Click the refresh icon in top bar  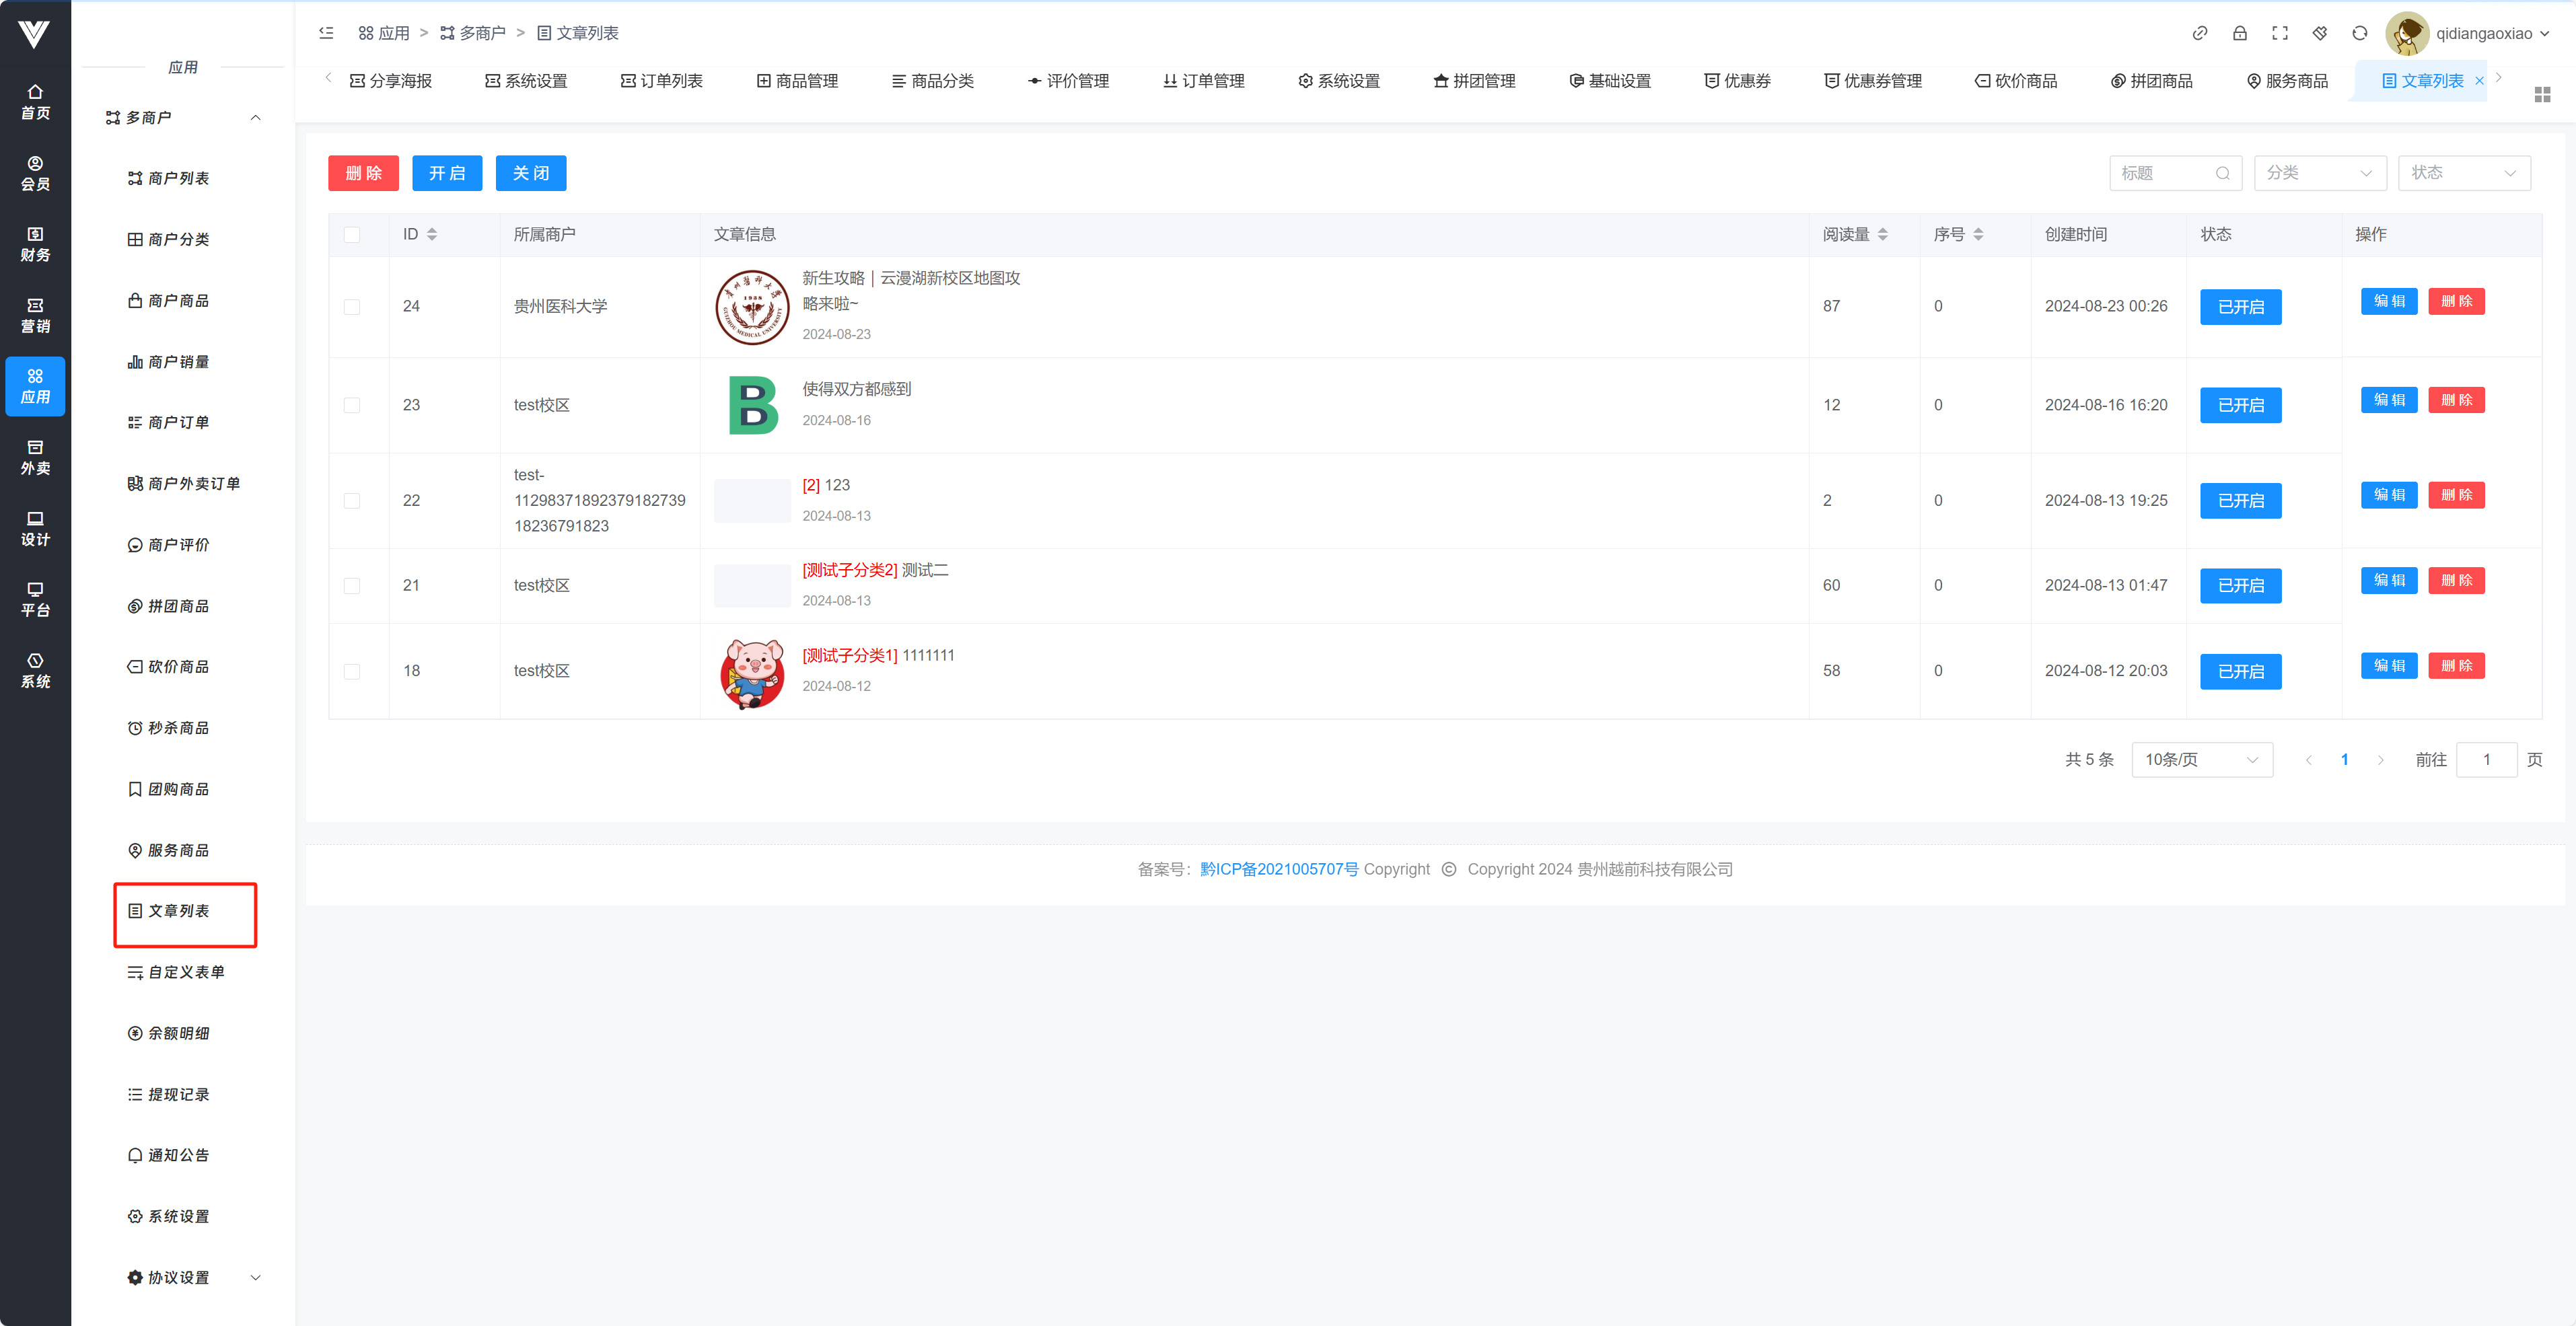(x=2359, y=33)
